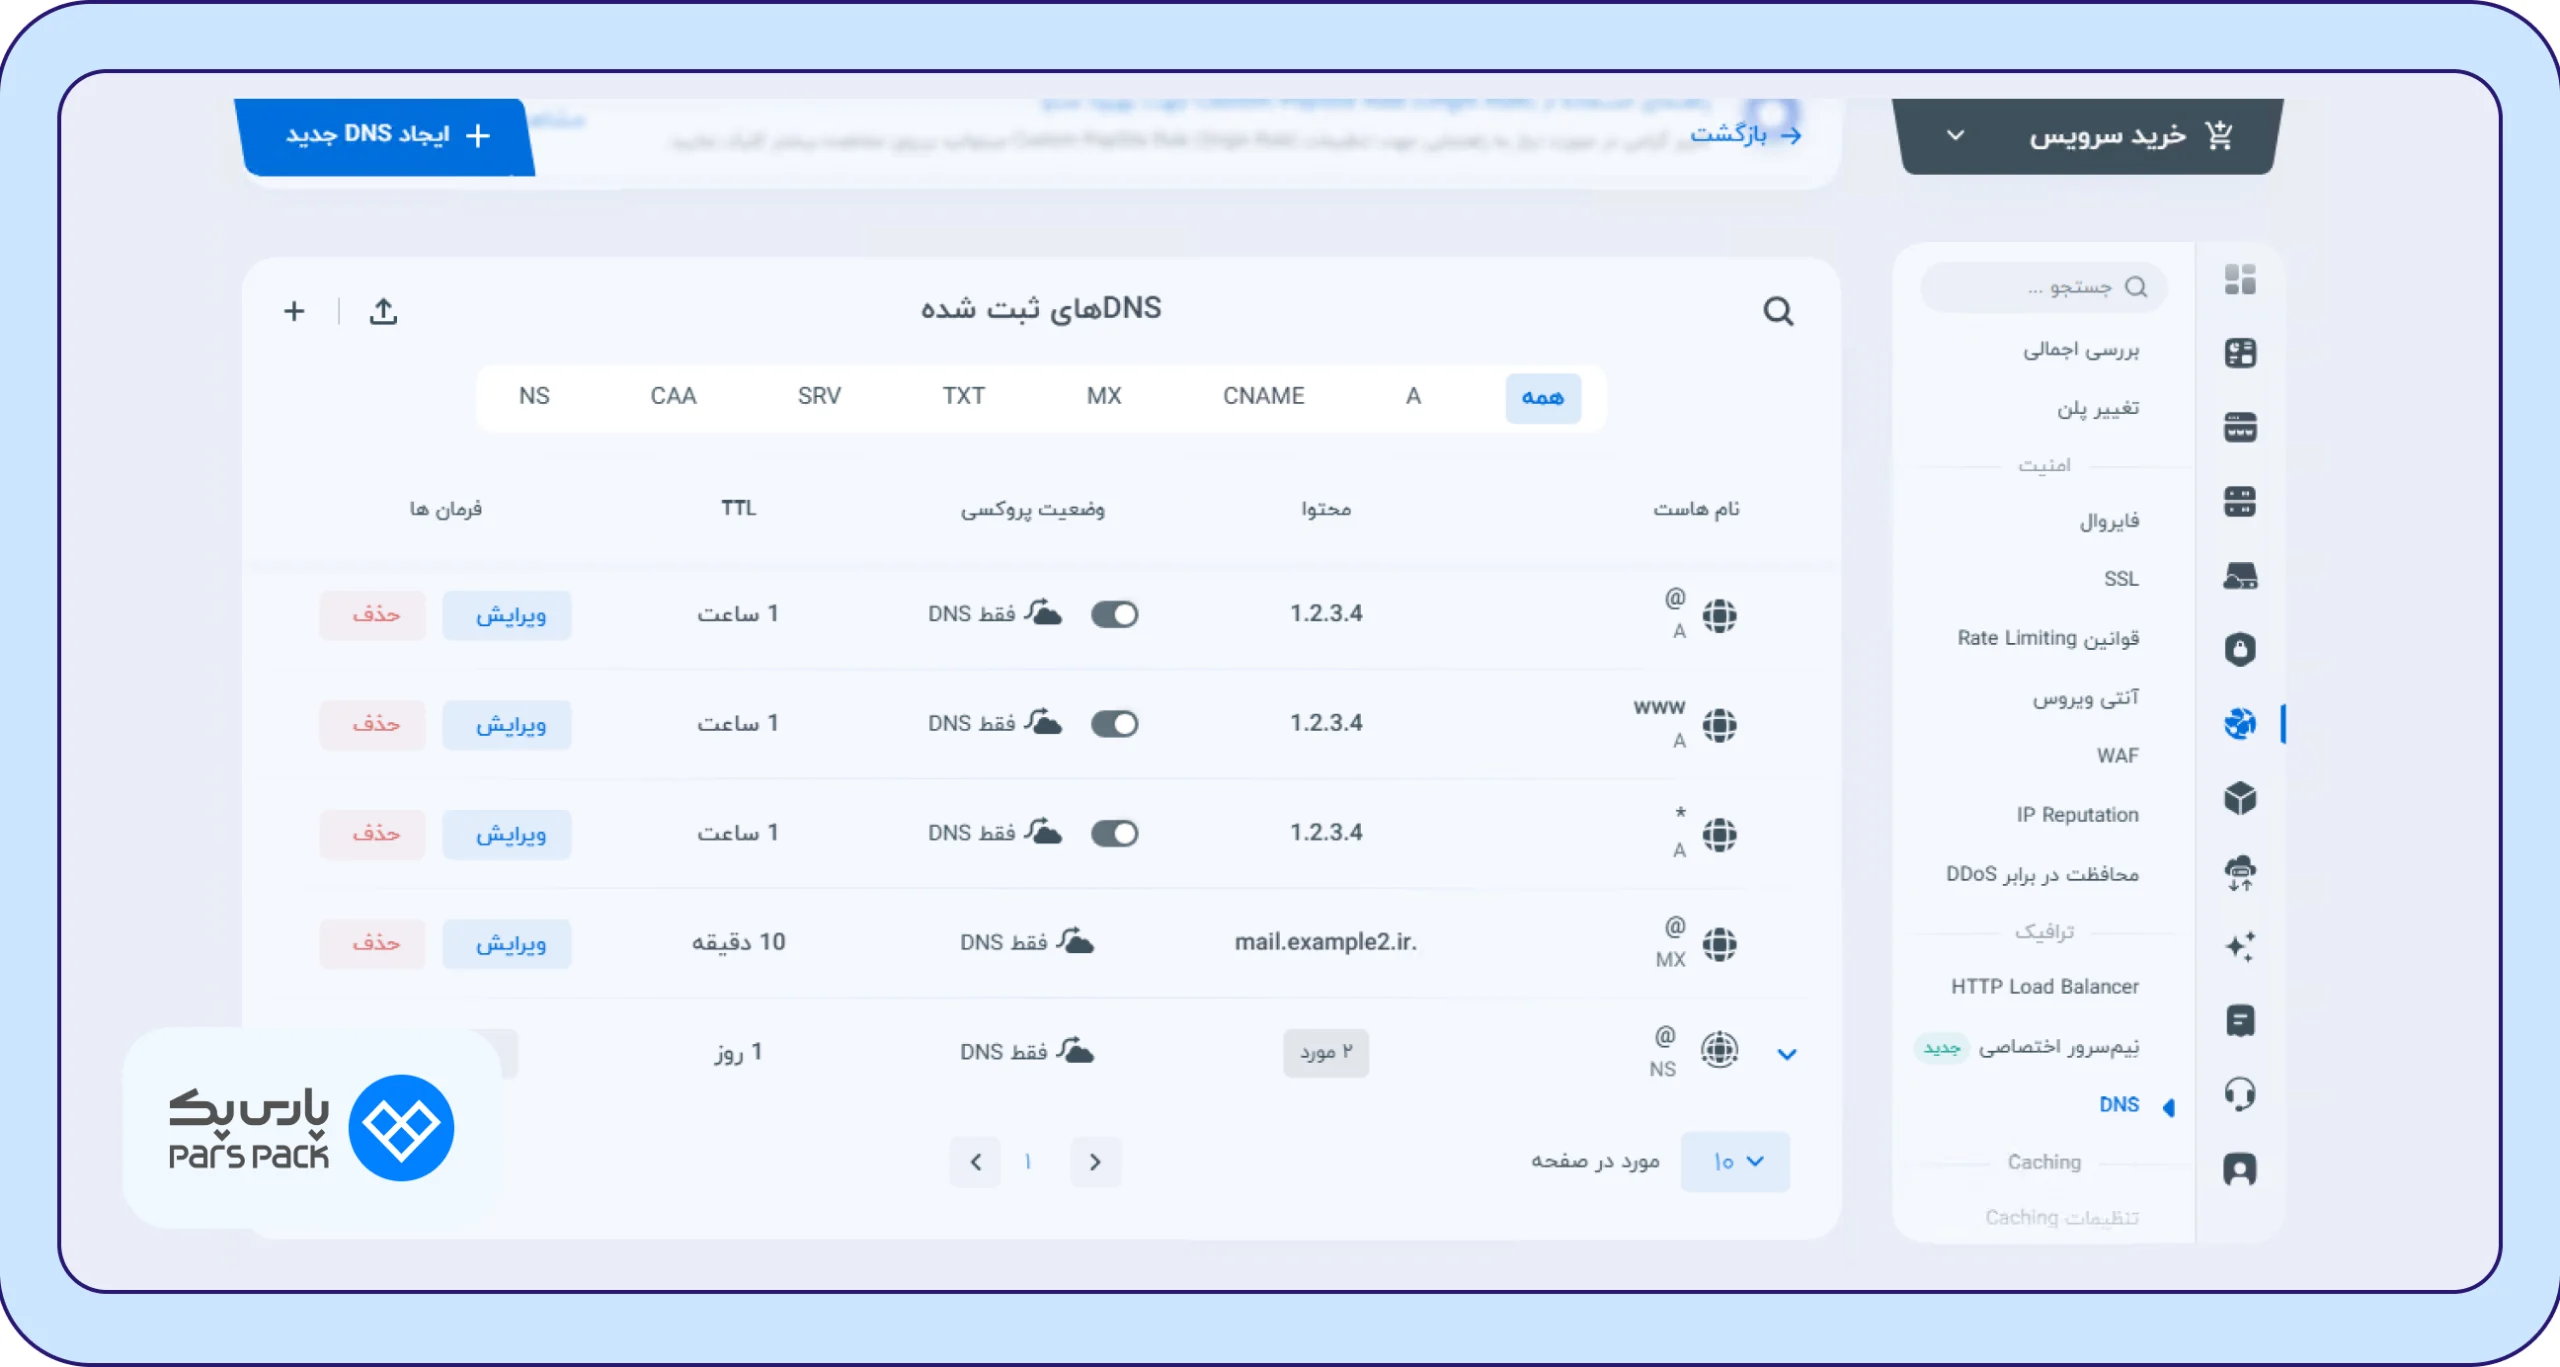Click ویرایش for the www record
This screenshot has width=2560, height=1367.
508,725
